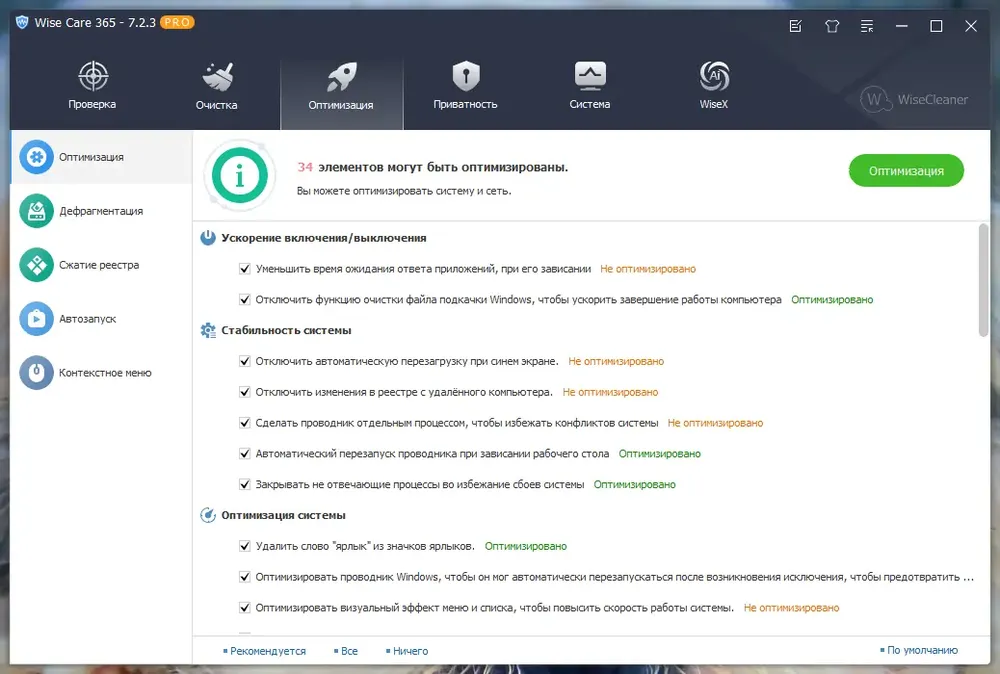Open the skin (shirt) icon in title bar
Image resolution: width=1000 pixels, height=674 pixels.
pos(832,26)
